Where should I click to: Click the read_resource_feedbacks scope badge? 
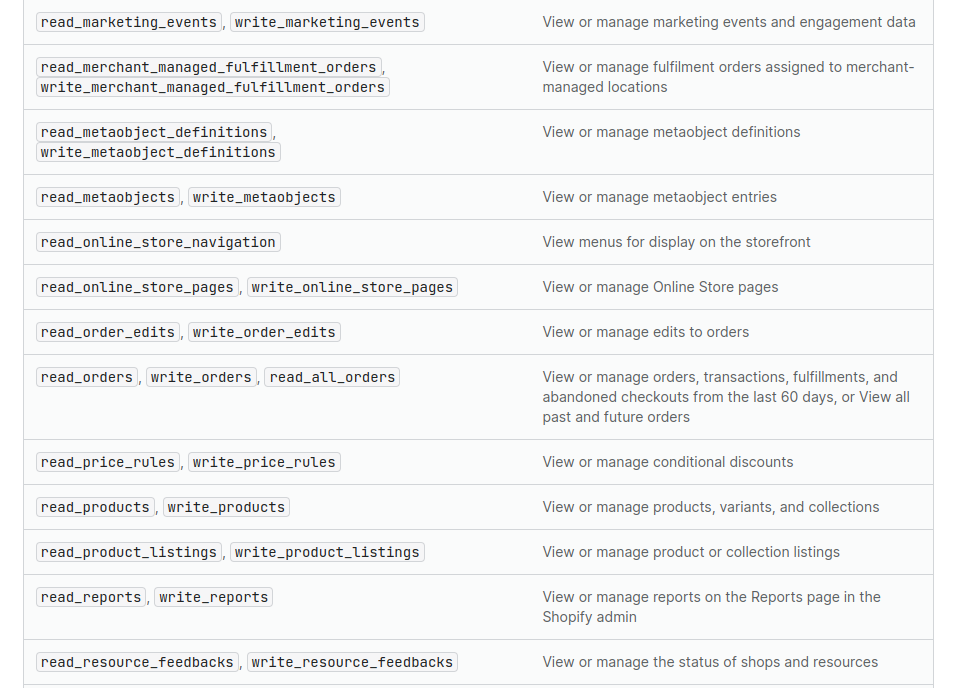click(135, 662)
